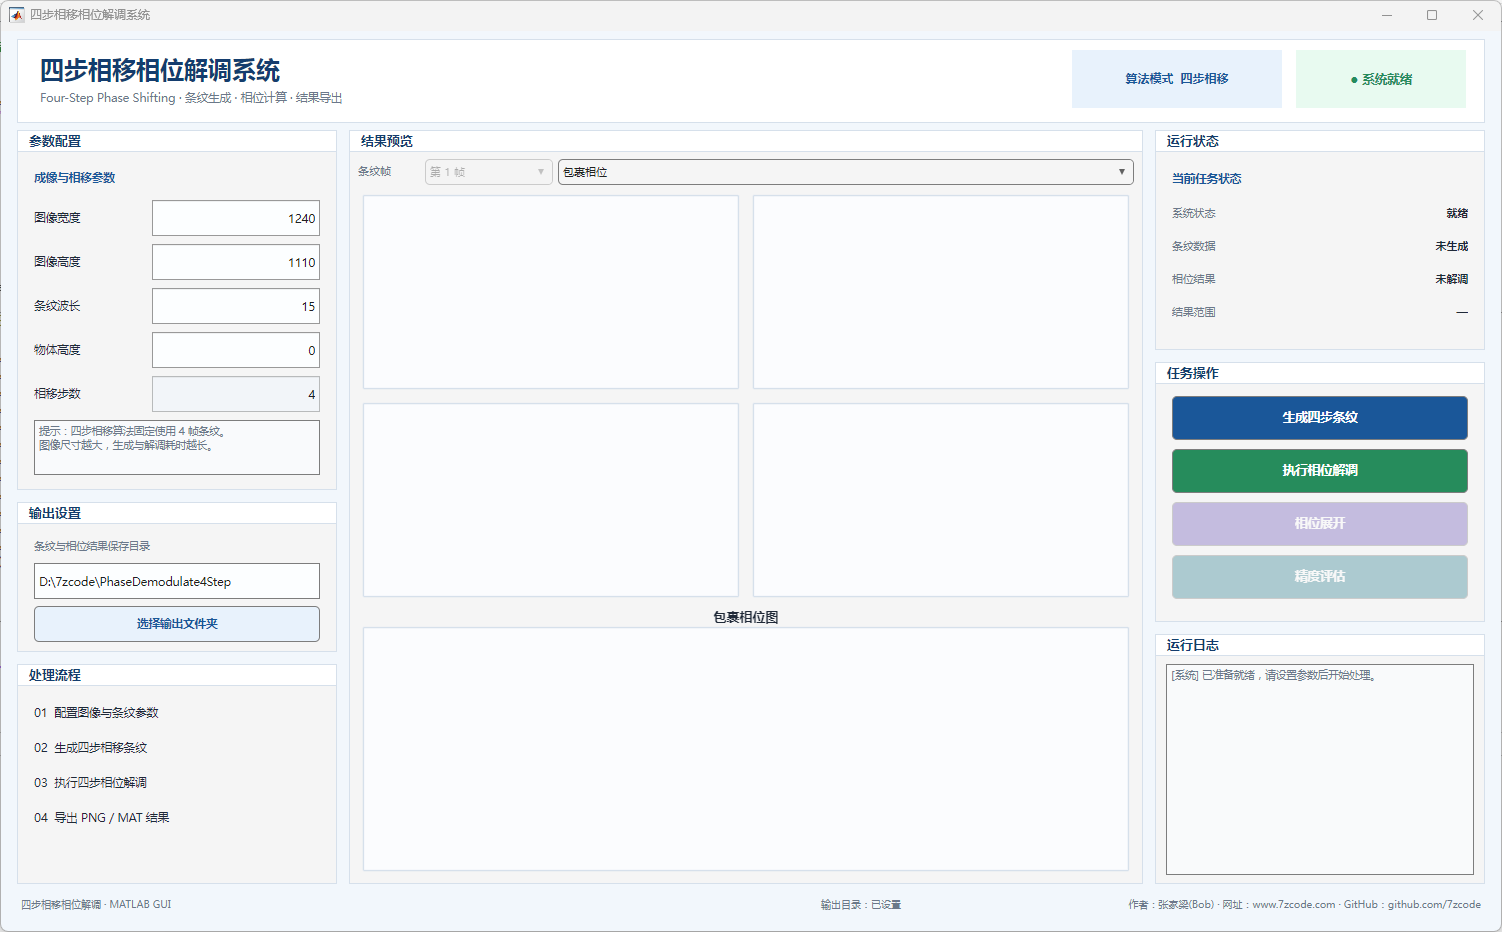Click step 03 执行四步相位解调
1502x932 pixels.
[x=90, y=783]
